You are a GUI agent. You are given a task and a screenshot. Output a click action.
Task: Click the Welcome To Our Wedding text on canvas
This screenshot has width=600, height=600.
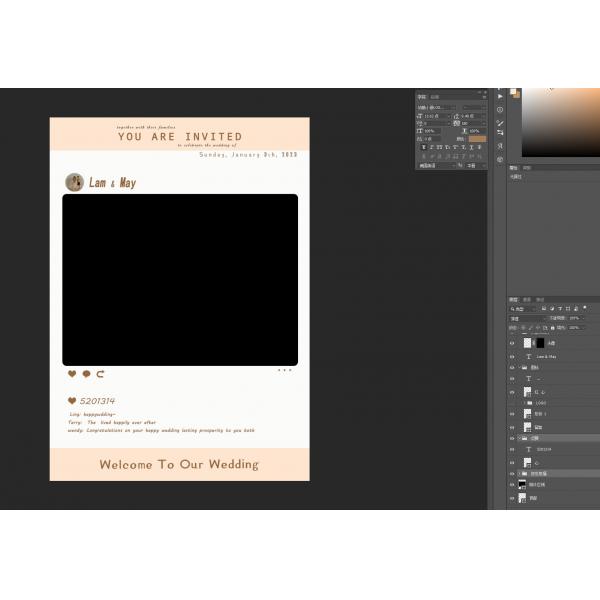[x=179, y=464]
